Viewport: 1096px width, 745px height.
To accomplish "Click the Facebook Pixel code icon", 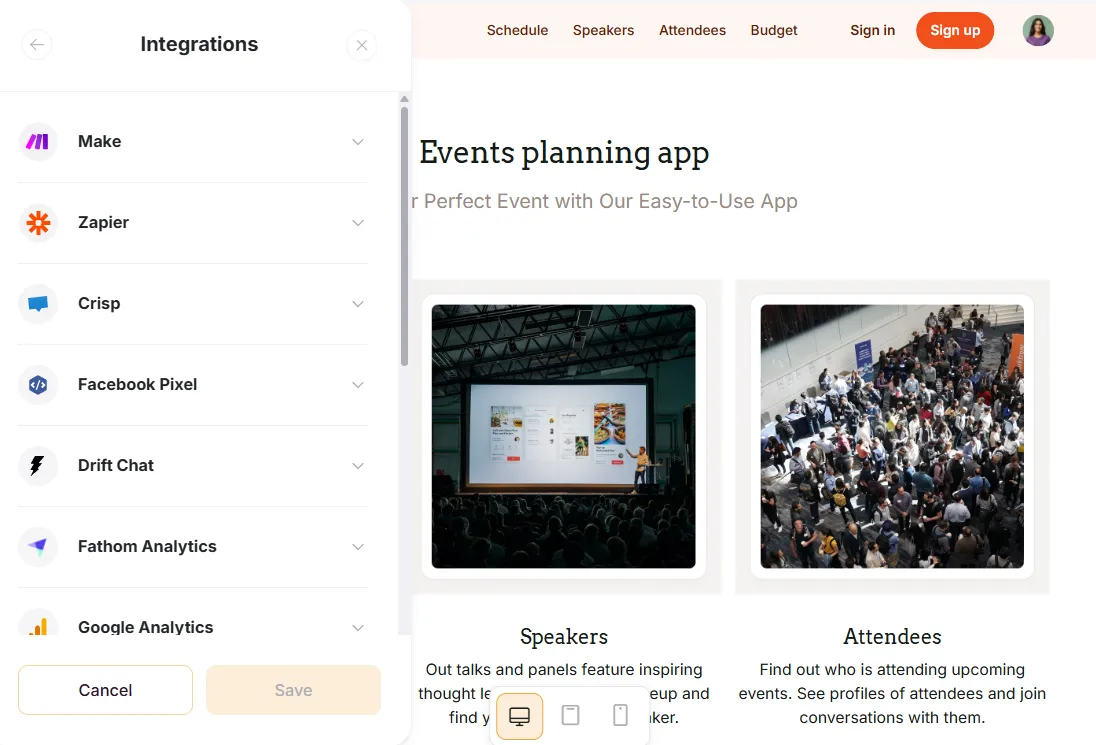I will [x=38, y=385].
